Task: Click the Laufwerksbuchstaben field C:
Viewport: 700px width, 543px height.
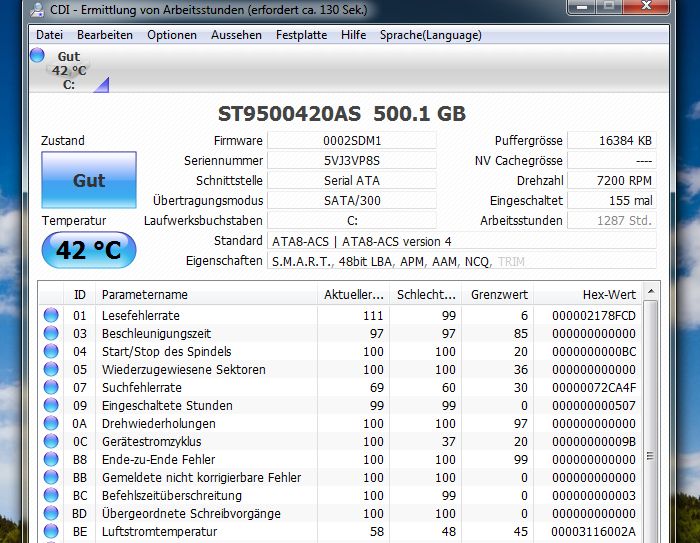Action: point(352,221)
